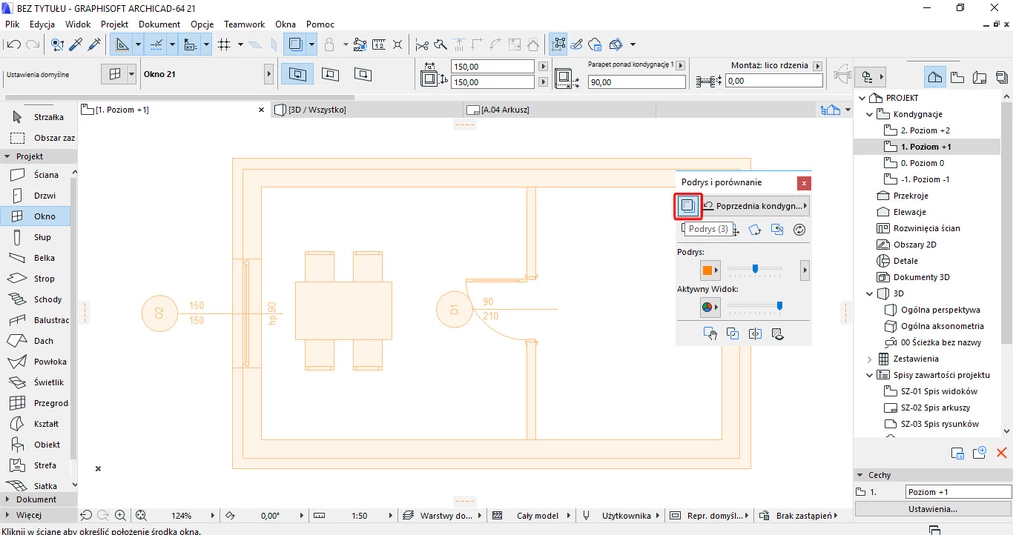Screen dimensions: 1013x535
Task: Collapse the Kondygnacje tree node
Action: [x=870, y=114]
